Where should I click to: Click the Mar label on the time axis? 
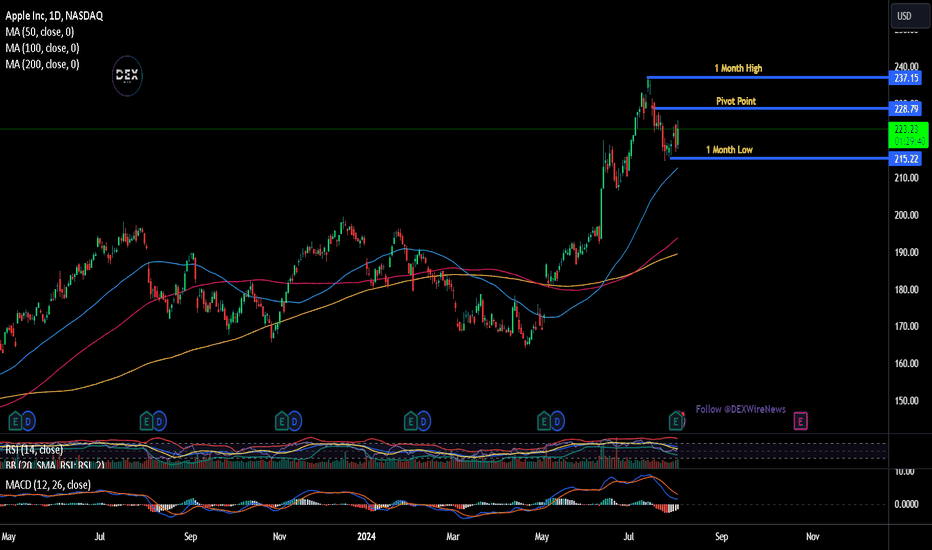[453, 536]
